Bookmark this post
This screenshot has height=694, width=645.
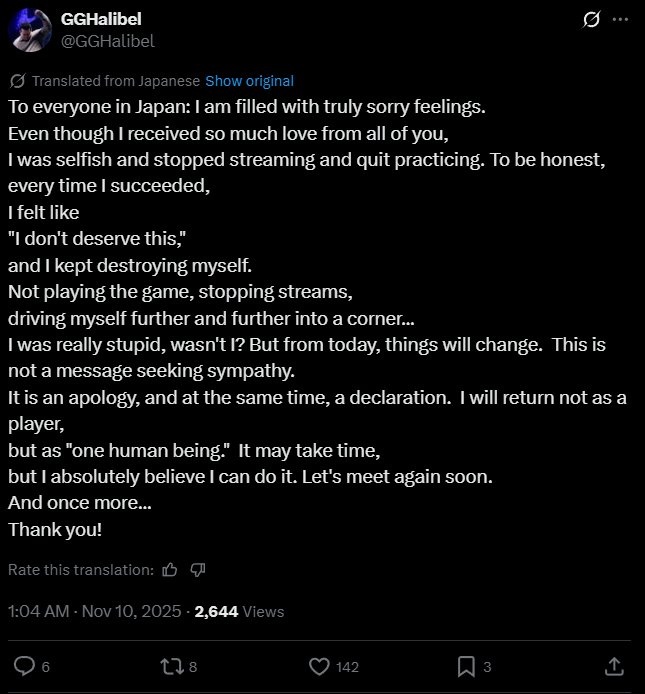pos(466,666)
